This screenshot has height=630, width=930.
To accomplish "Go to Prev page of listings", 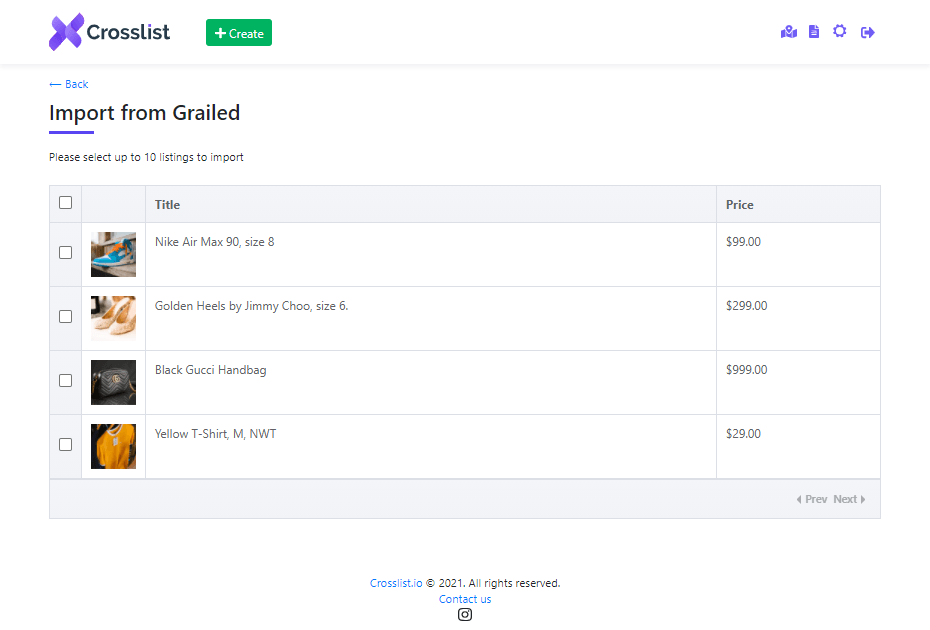I will tap(812, 499).
